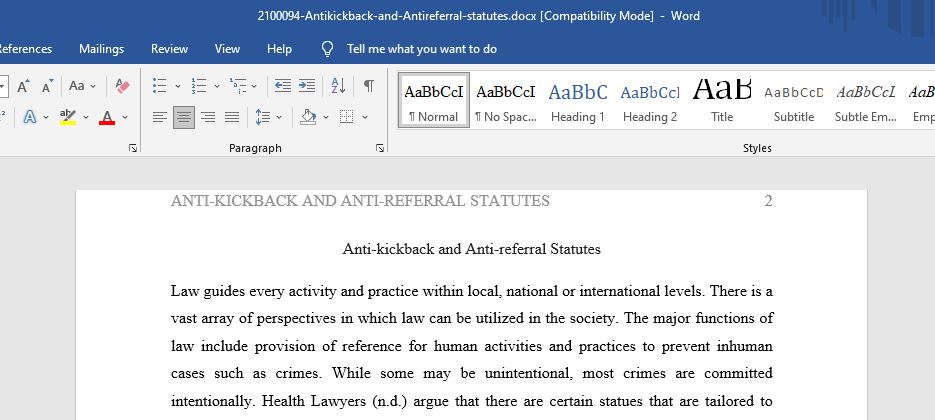
Task: Open Change Case dropdown arrow
Action: (x=93, y=87)
